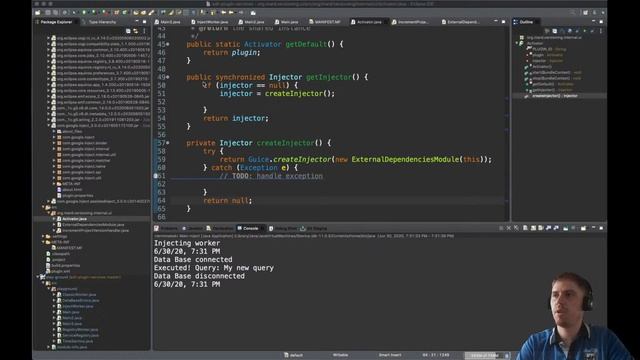Click 'Smart Insert' in status bar

pos(390,355)
